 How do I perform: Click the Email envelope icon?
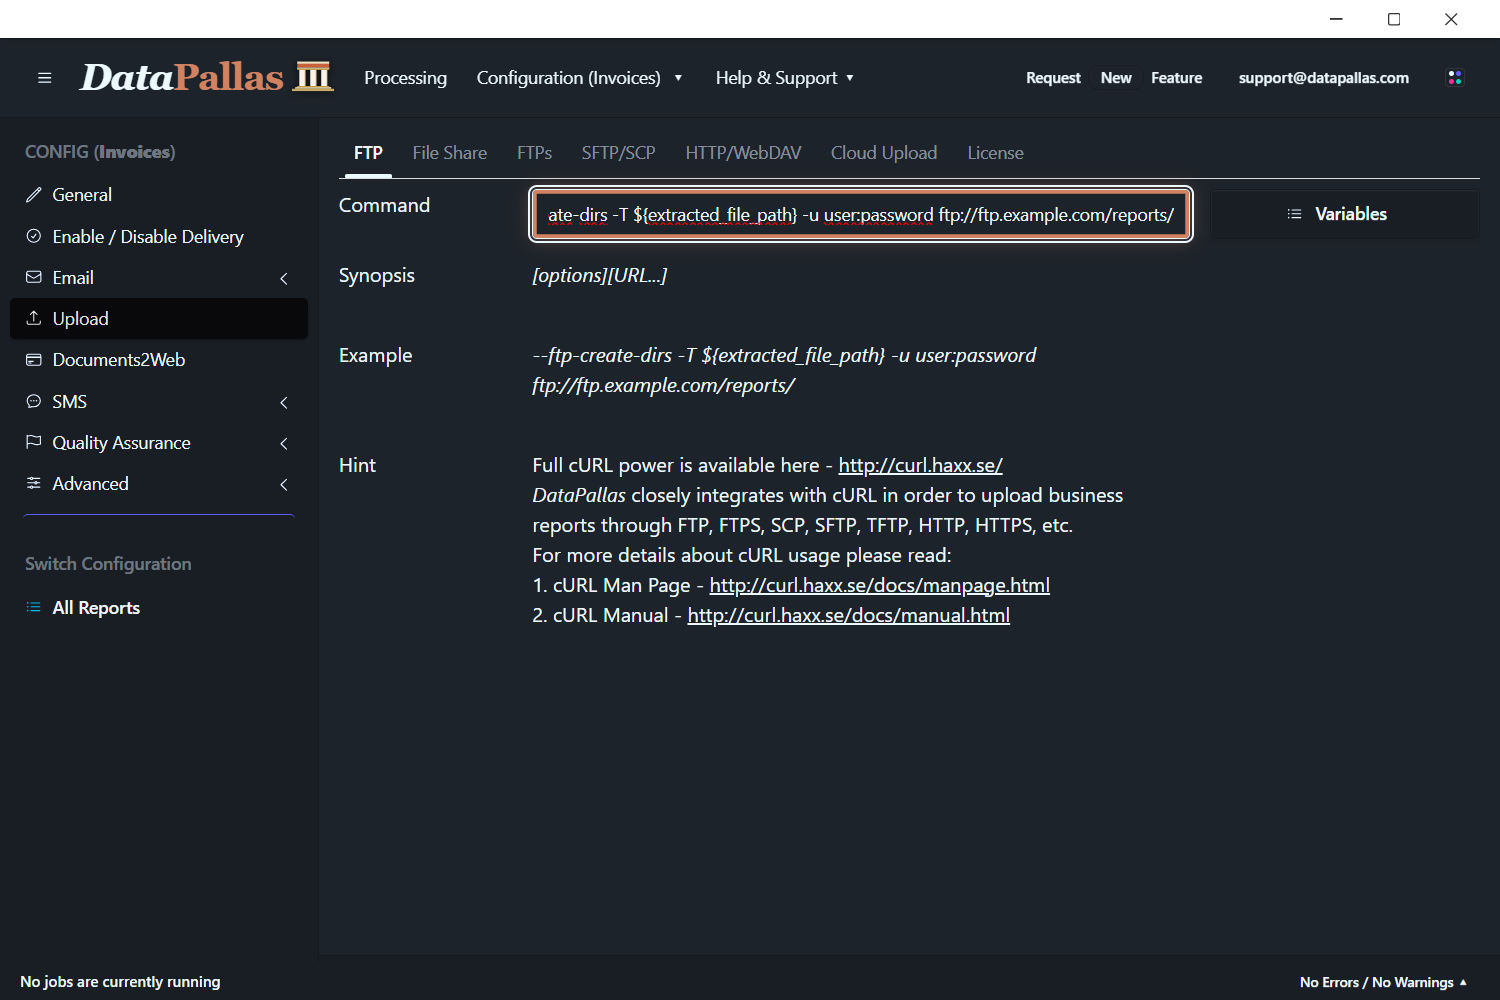(x=34, y=277)
